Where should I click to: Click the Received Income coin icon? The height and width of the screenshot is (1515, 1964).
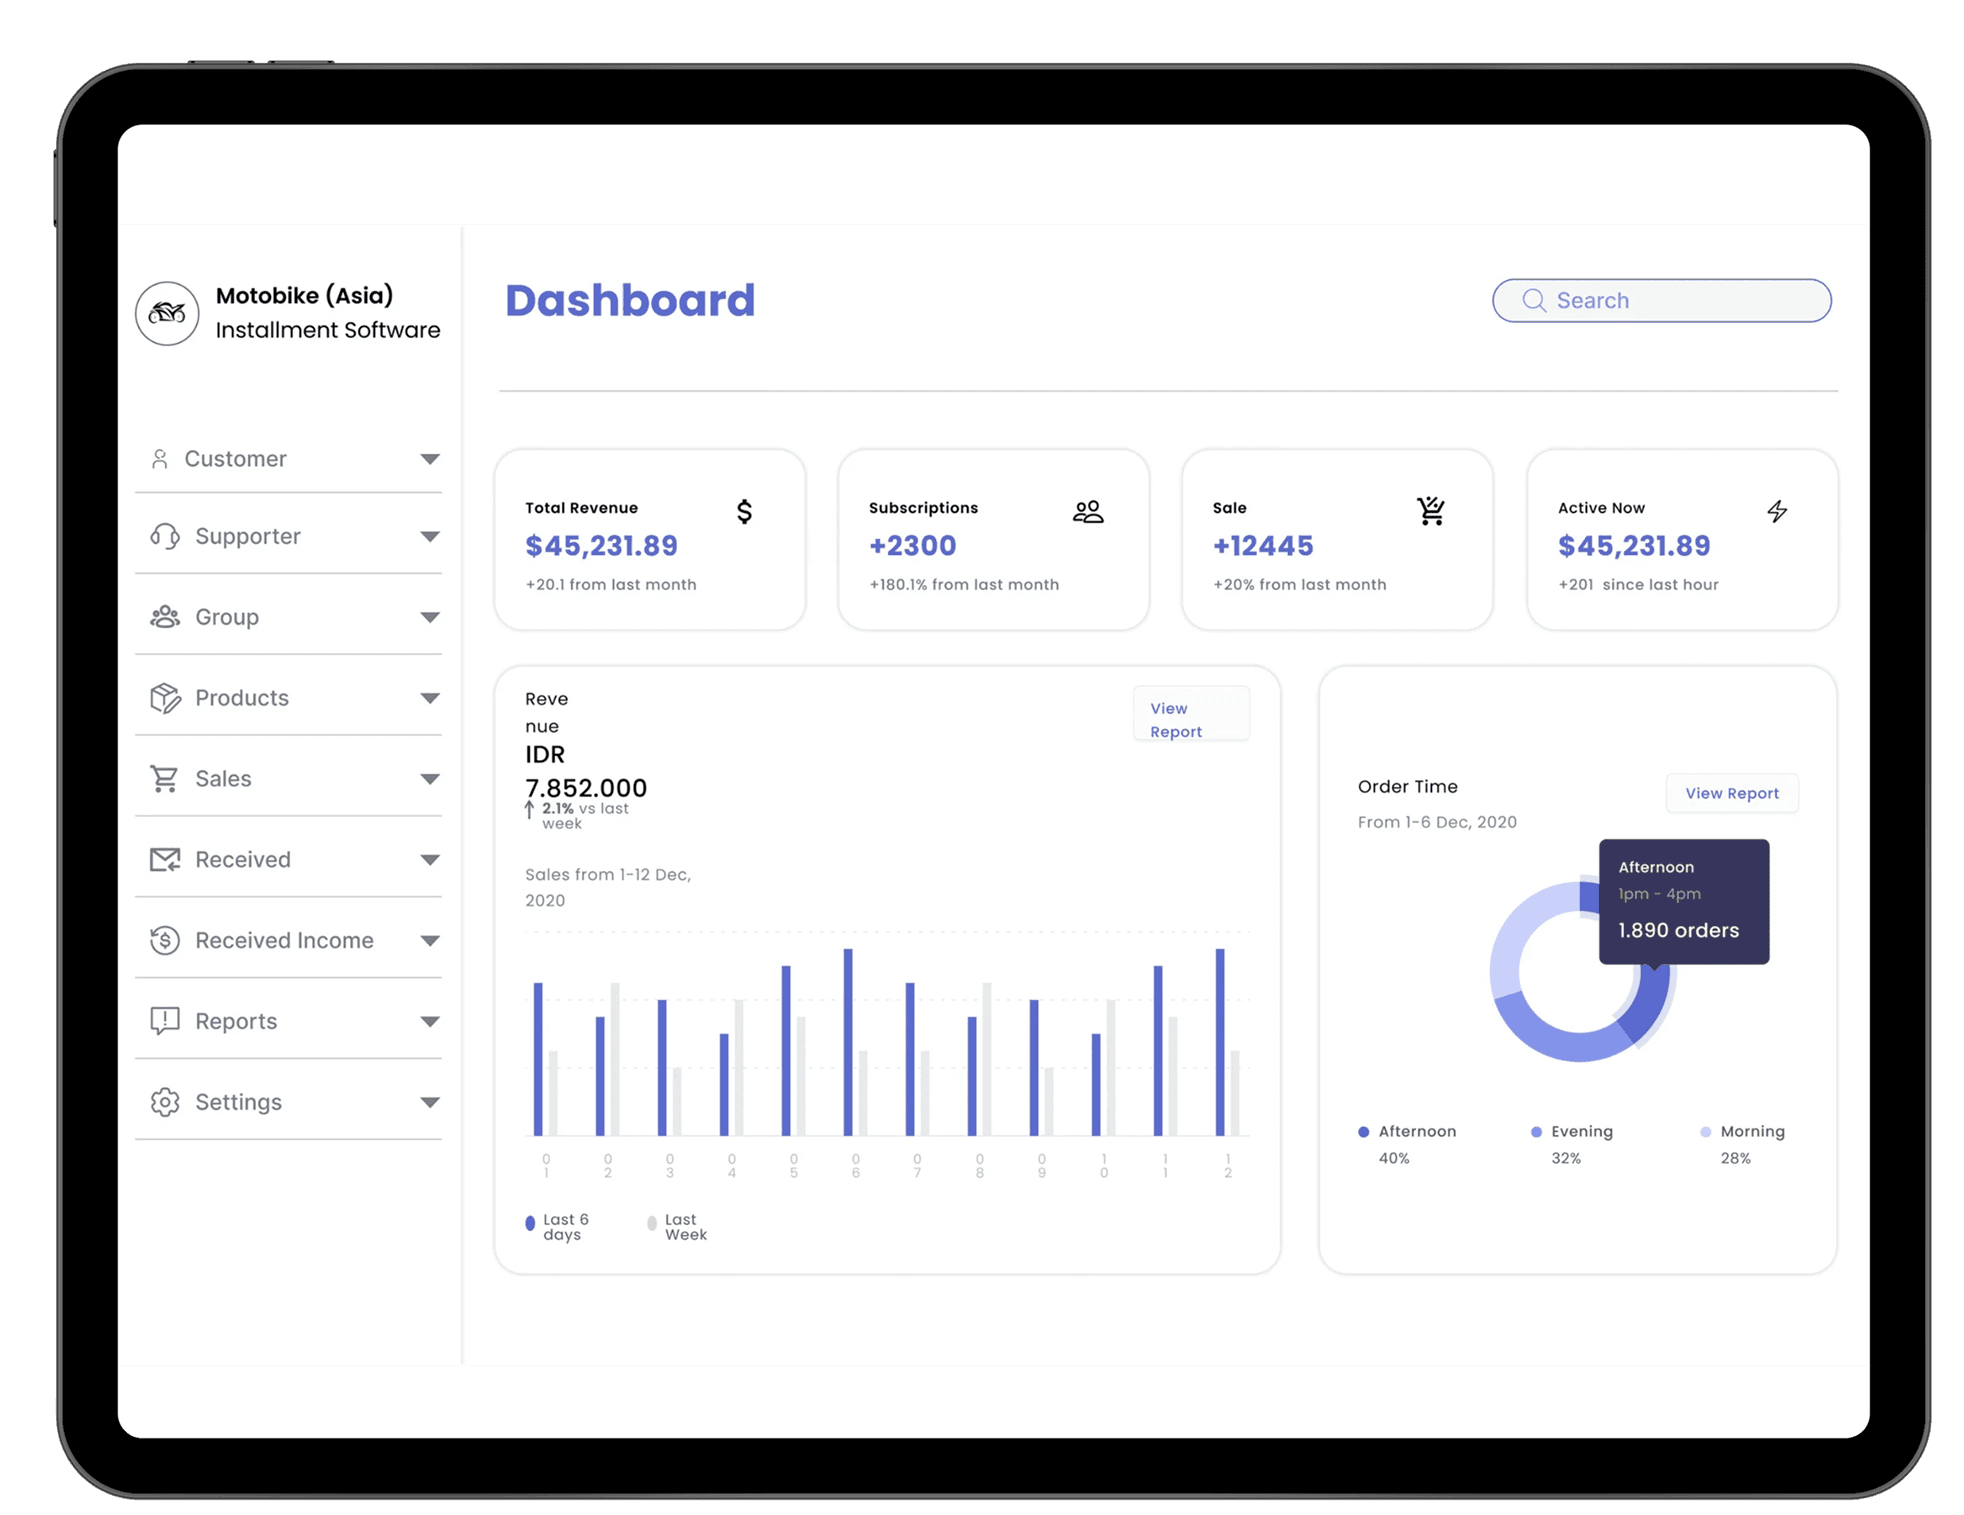coord(165,940)
